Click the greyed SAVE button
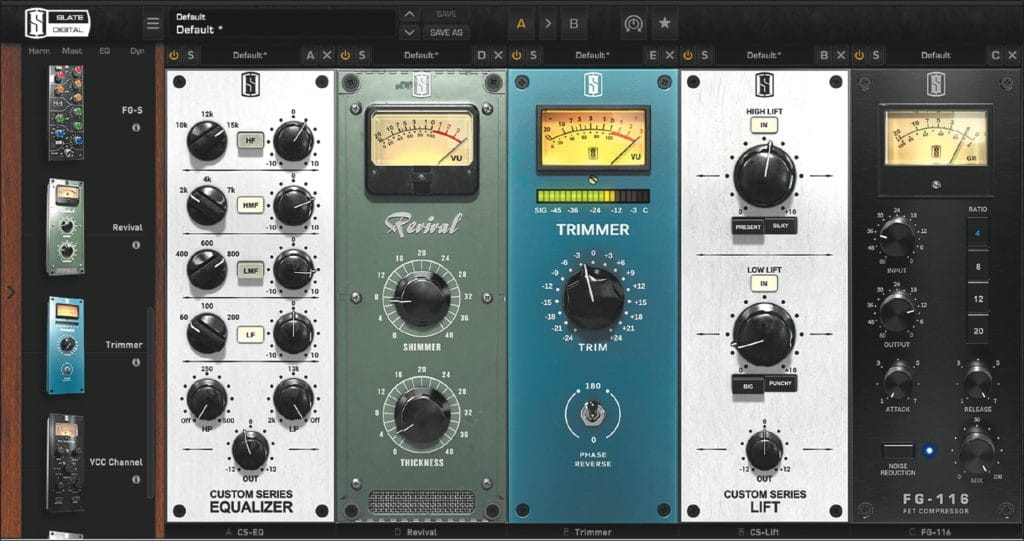This screenshot has width=1024, height=541. 446,14
